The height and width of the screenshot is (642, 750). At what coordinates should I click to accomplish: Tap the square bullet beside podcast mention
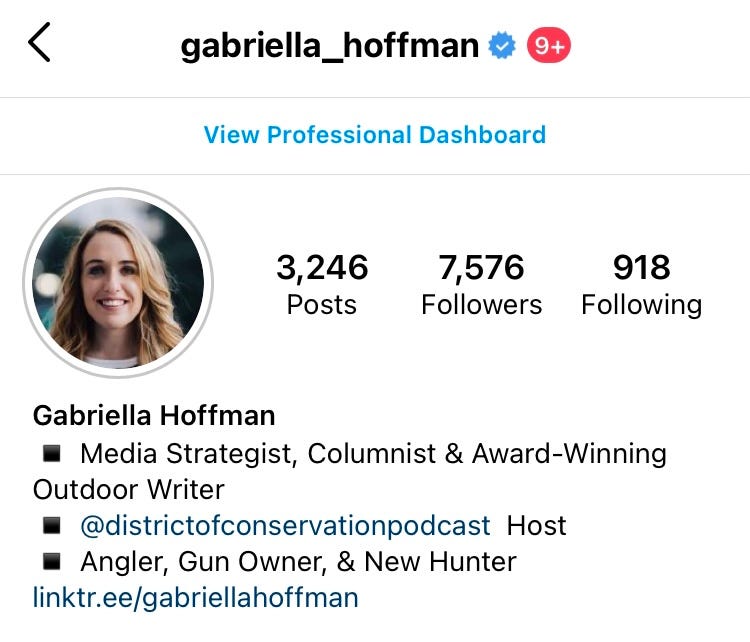click(52, 525)
